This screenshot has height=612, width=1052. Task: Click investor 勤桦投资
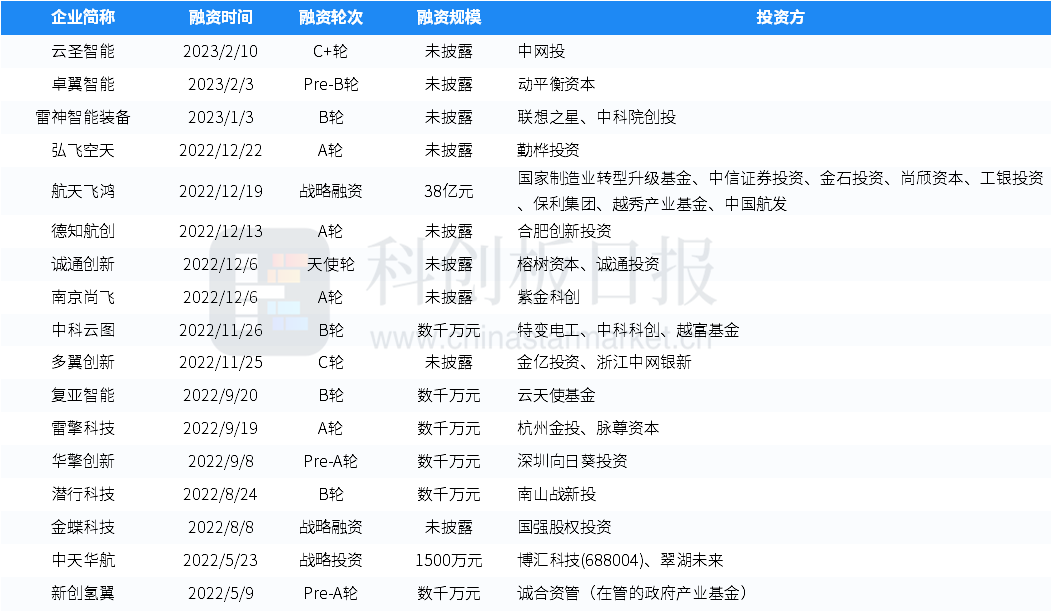549,150
